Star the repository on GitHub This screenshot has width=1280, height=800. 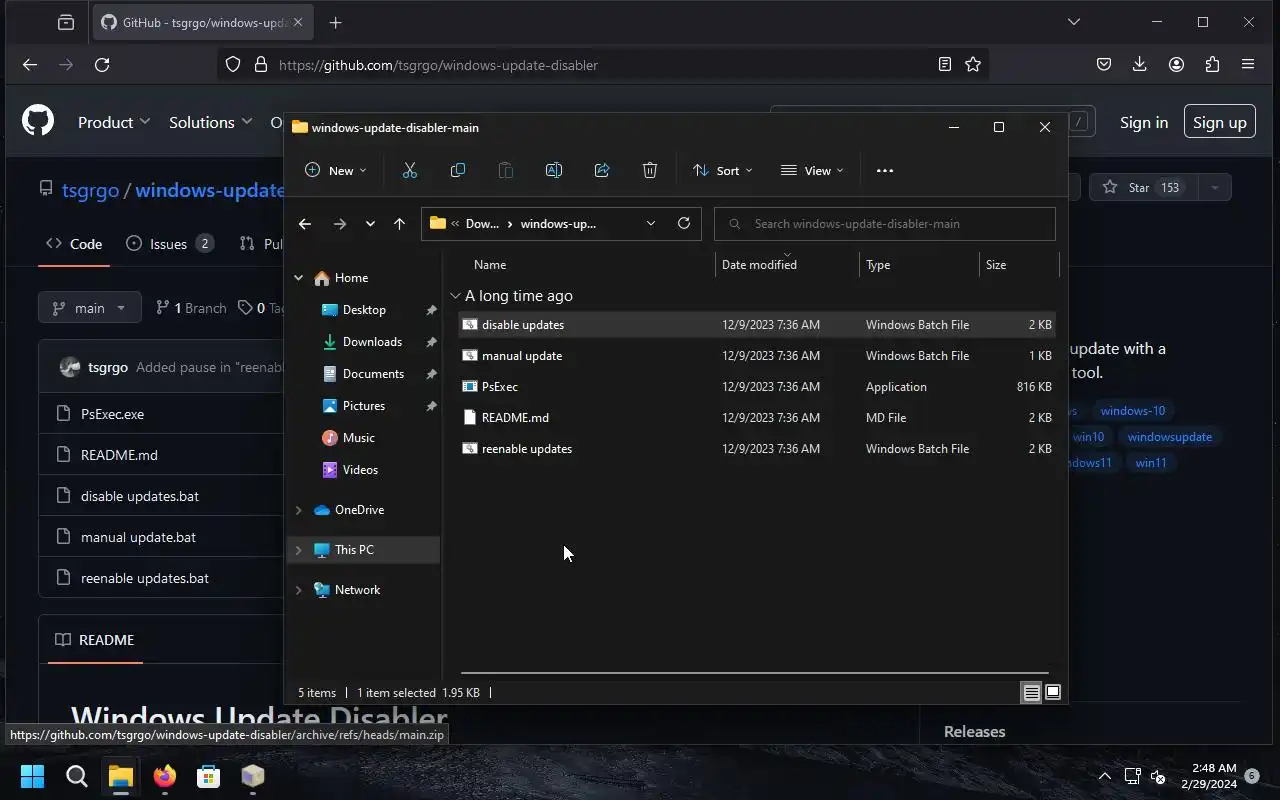1144,187
